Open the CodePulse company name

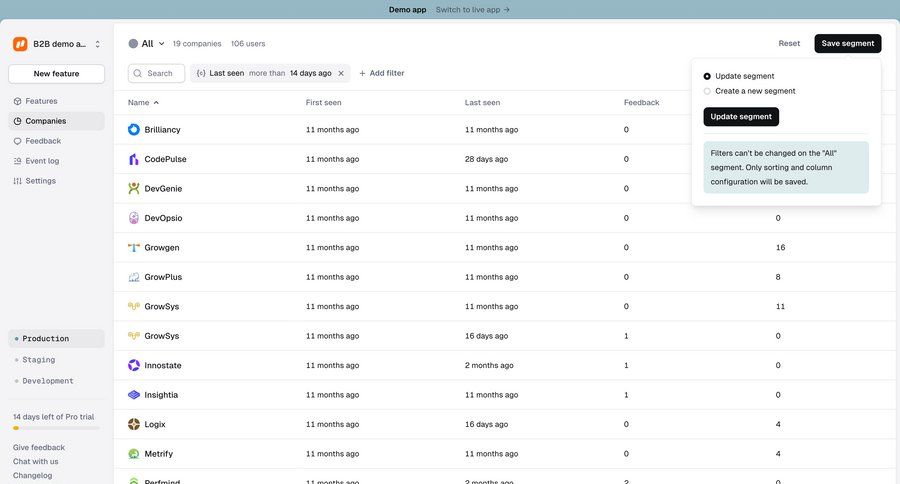(165, 159)
